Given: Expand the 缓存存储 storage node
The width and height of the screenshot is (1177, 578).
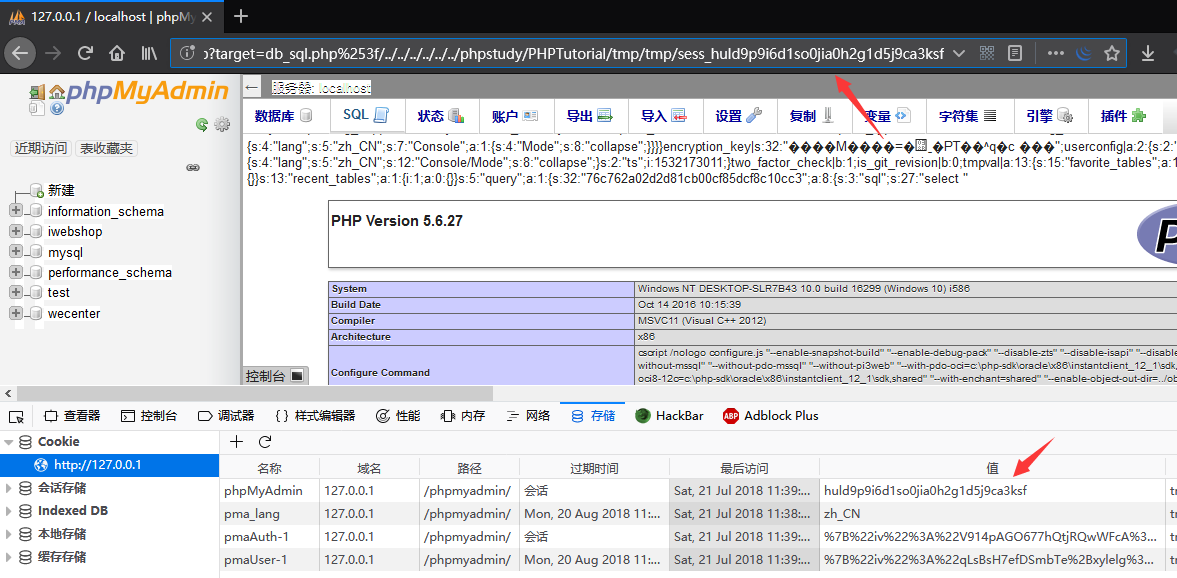Looking at the screenshot, I should coord(8,558).
